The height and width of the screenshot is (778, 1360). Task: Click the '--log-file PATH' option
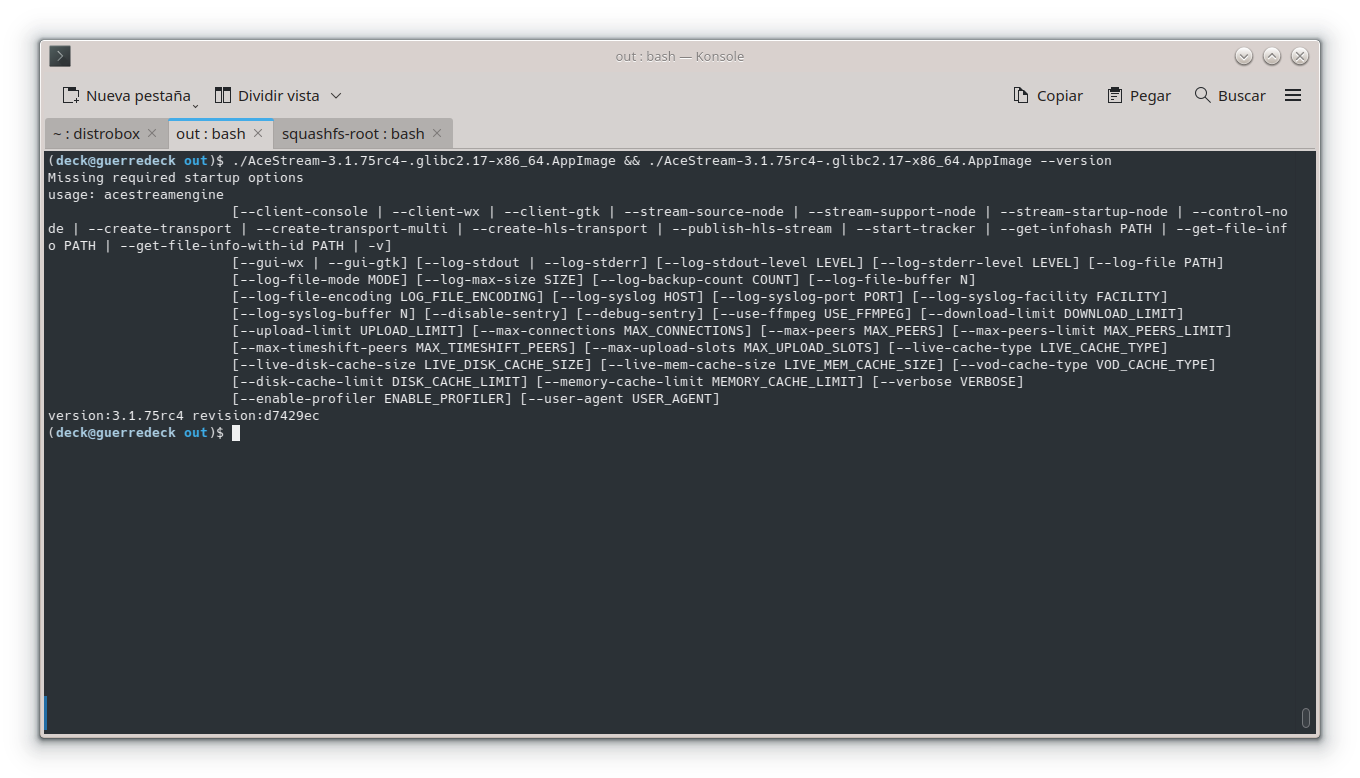click(x=1156, y=263)
